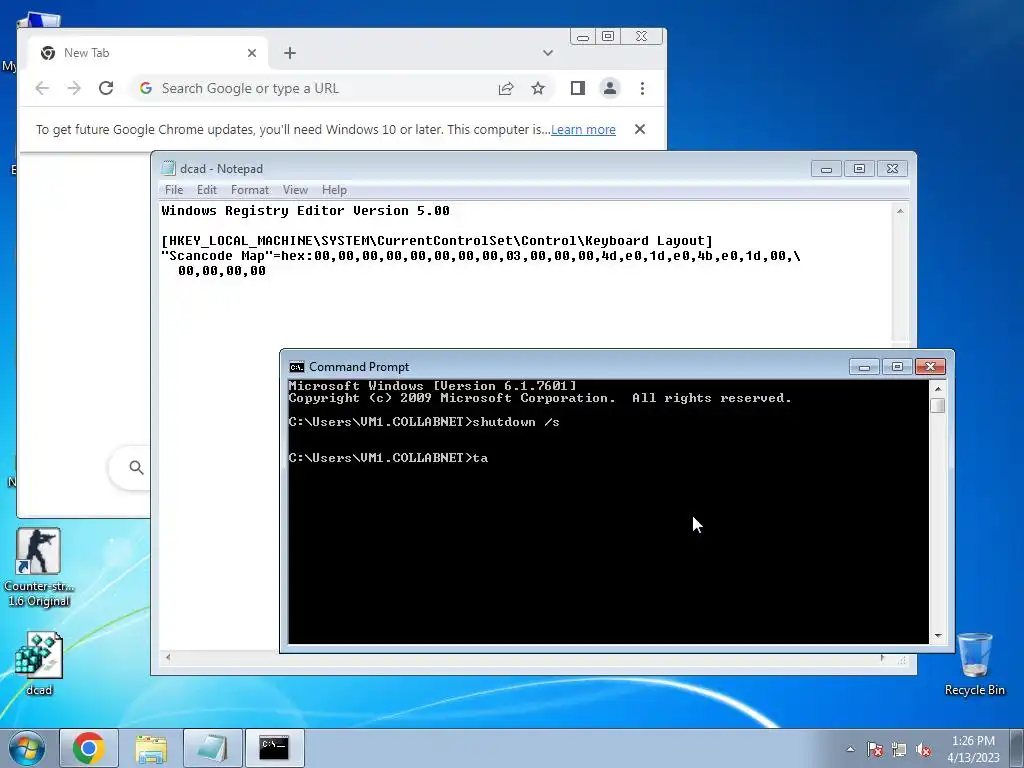Switch to Notepad via taskbar
This screenshot has width=1024, height=768.
pyautogui.click(x=212, y=748)
